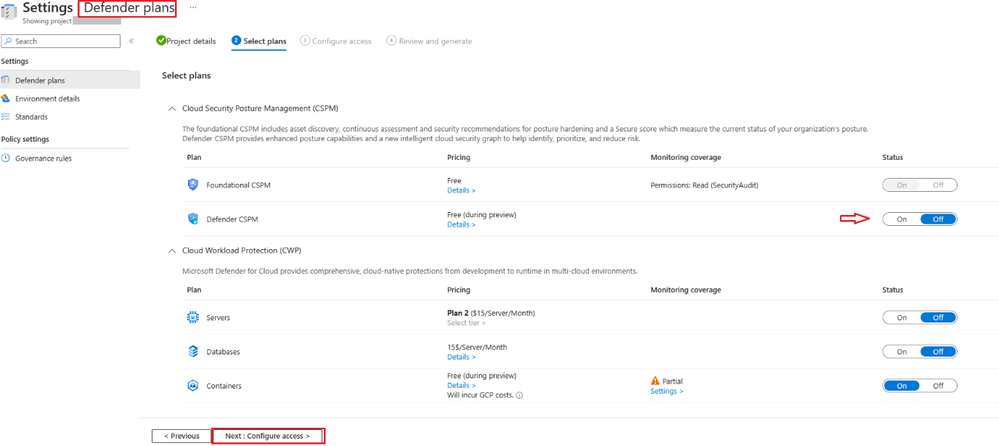This screenshot has width=999, height=446.
Task: Click the Servers plan icon
Action: click(193, 317)
